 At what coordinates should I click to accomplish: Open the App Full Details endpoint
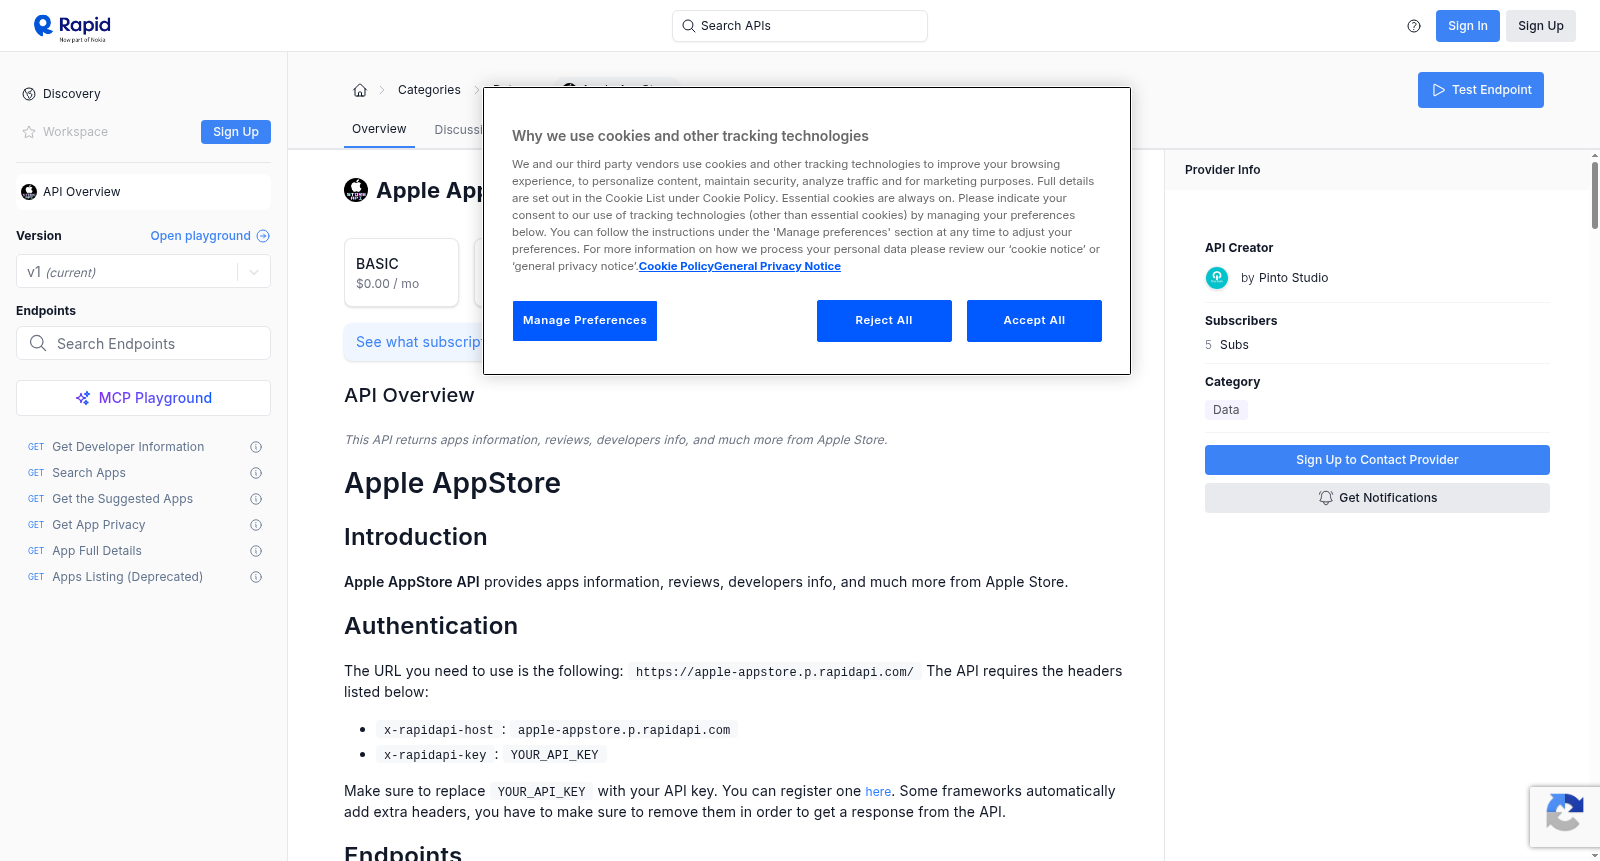pos(97,551)
